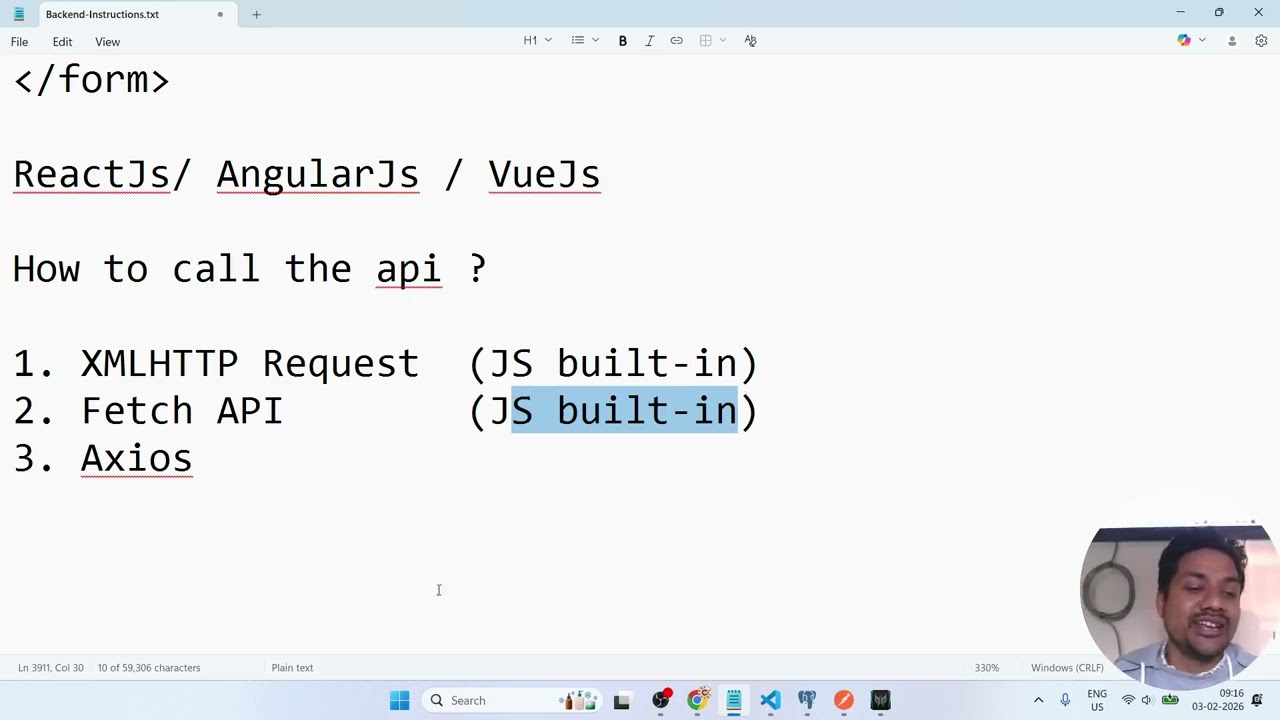1280x720 pixels.
Task: Click the 330% zoom level
Action: [x=987, y=668]
